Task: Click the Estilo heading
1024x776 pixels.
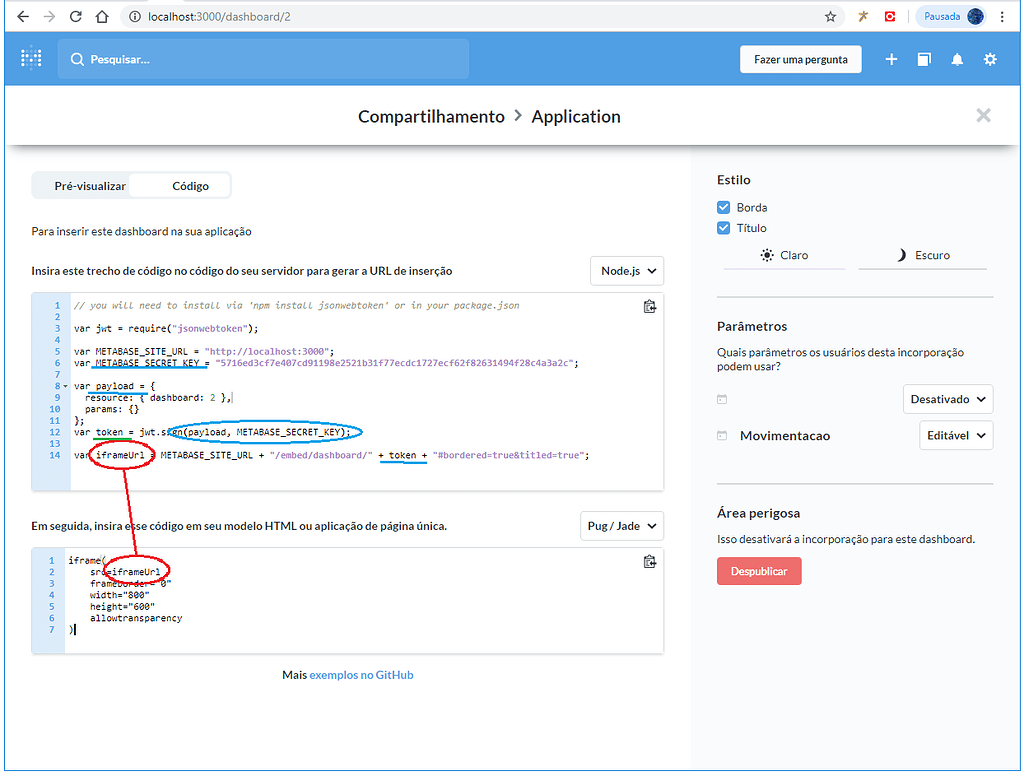Action: (x=733, y=180)
